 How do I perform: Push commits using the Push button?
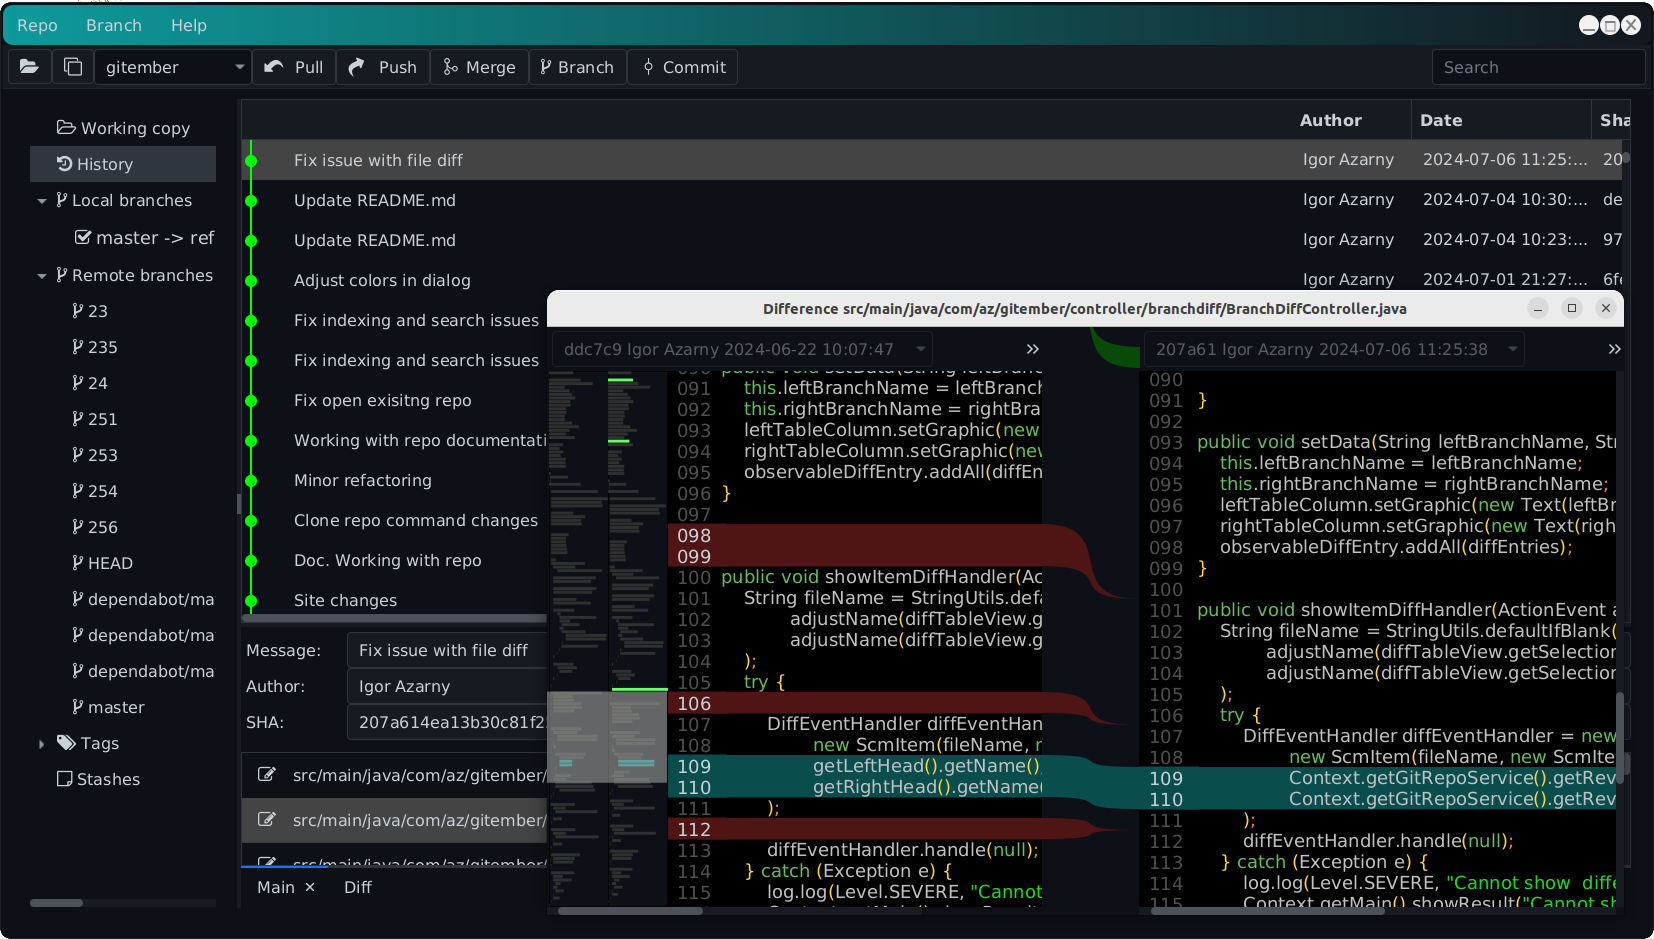(x=383, y=67)
